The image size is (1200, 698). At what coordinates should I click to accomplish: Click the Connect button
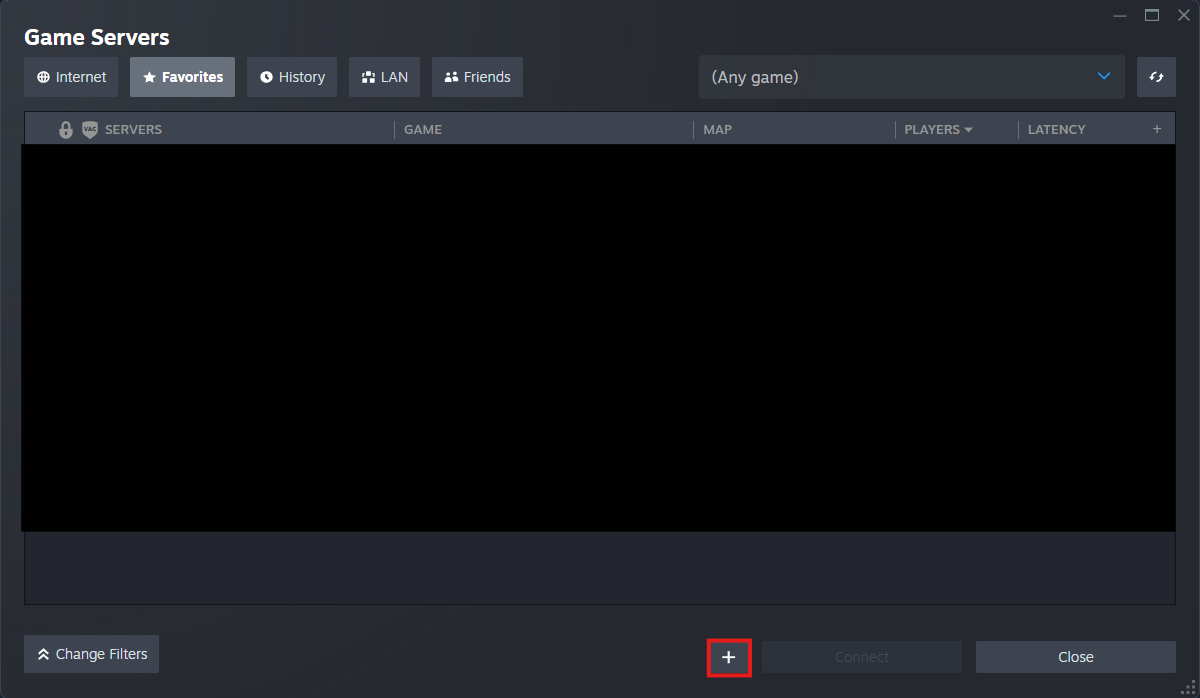(x=862, y=657)
